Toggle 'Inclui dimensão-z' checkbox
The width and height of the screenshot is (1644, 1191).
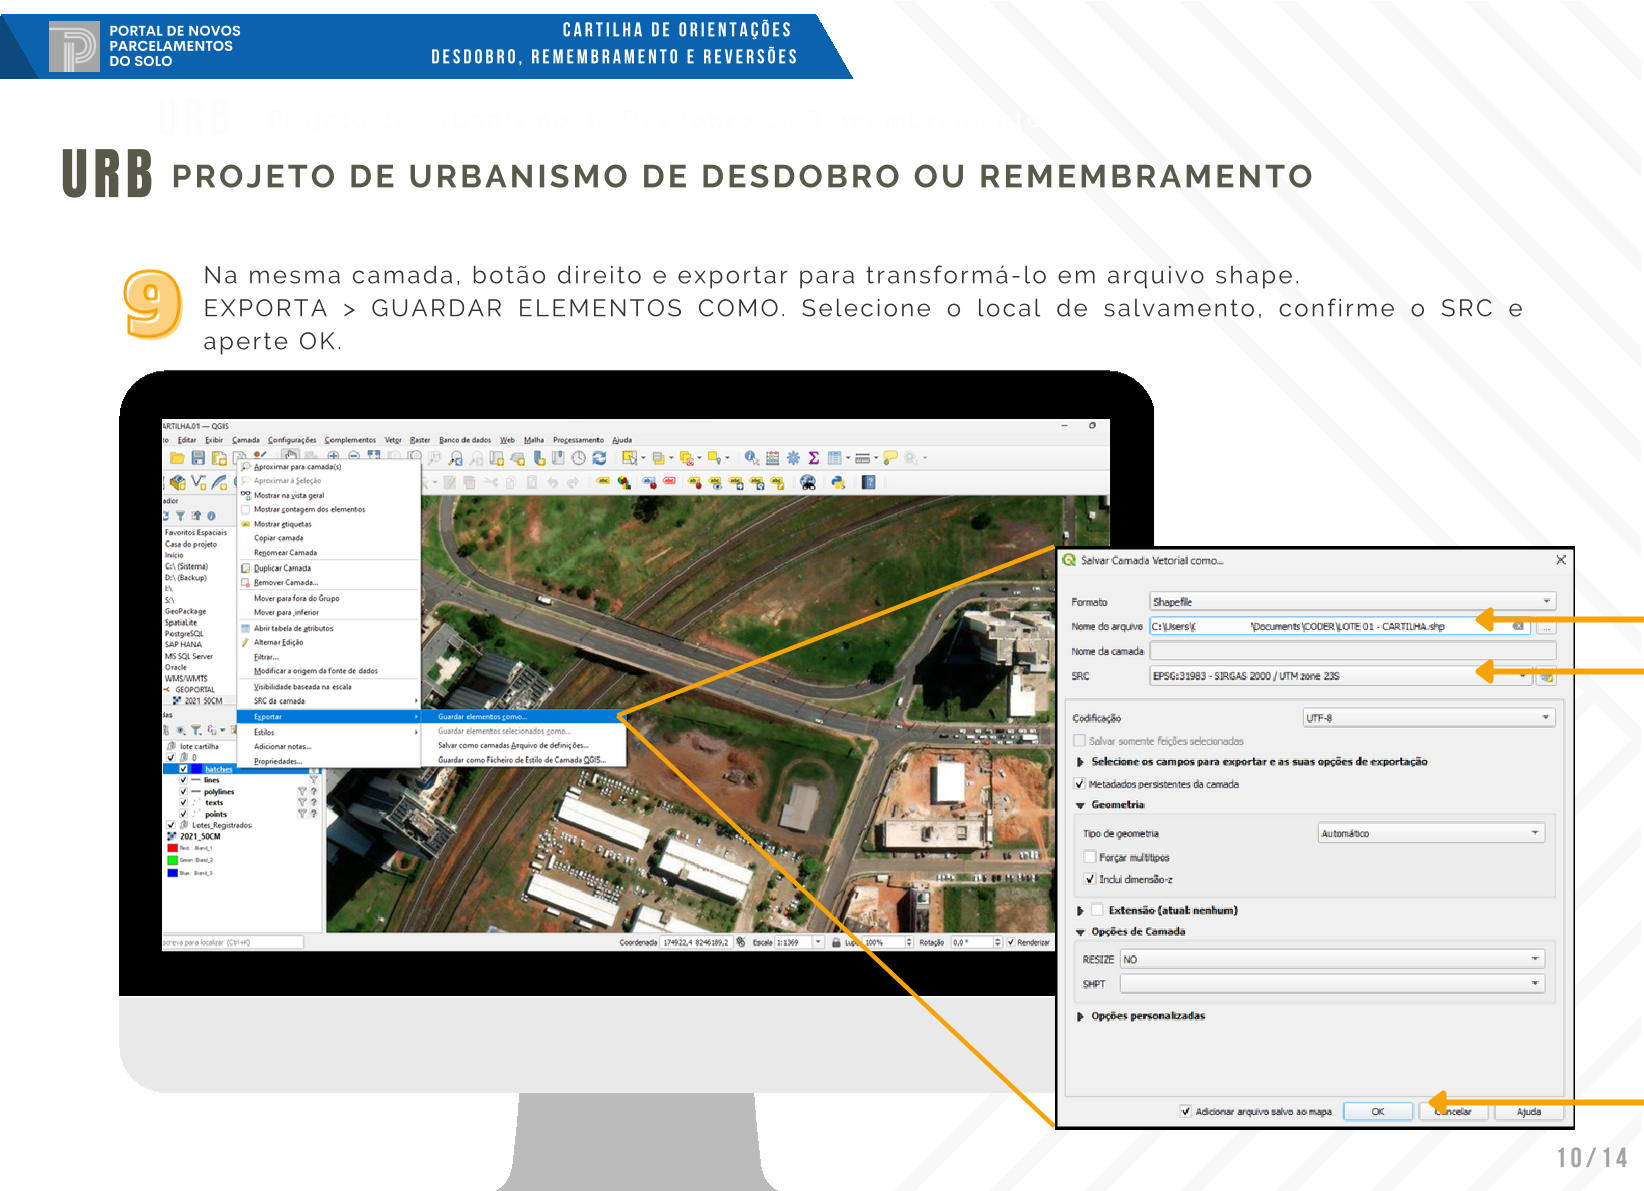coord(1090,879)
